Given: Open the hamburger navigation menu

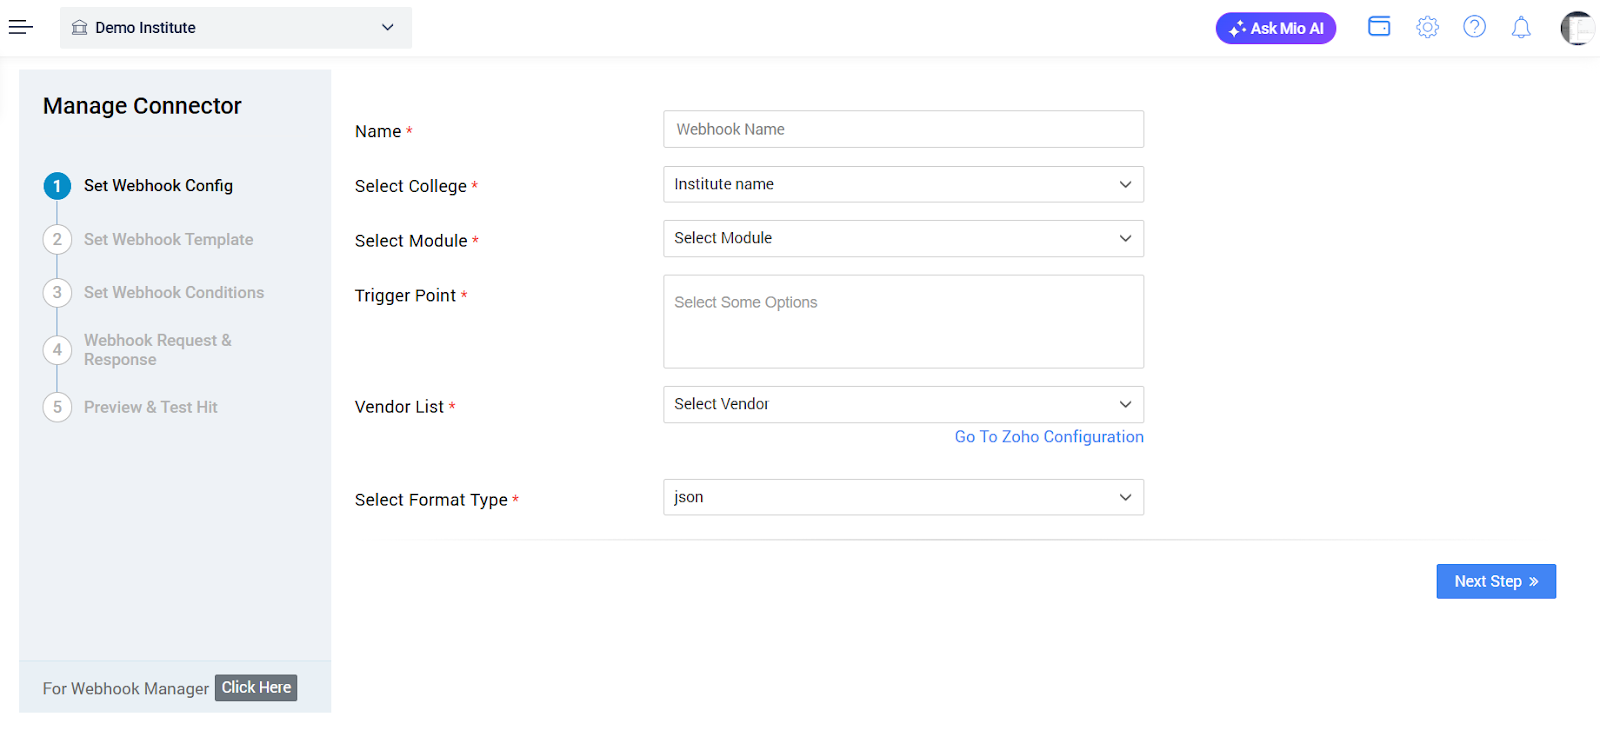Looking at the screenshot, I should [x=21, y=27].
